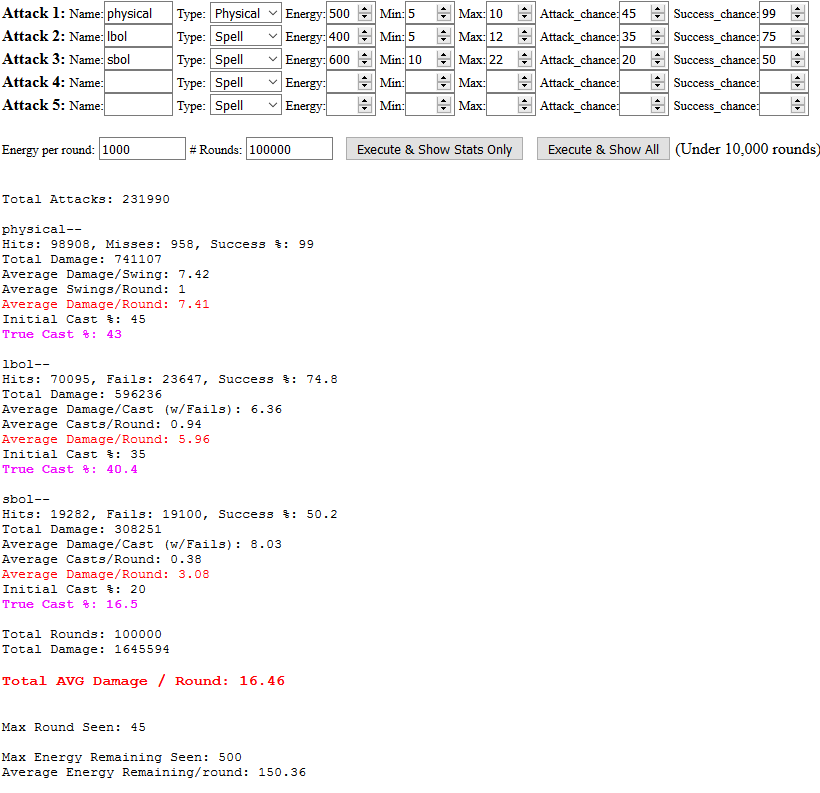Image resolution: width=820 pixels, height=793 pixels.
Task: Click Execute & Show All button
Action: pyautogui.click(x=603, y=149)
